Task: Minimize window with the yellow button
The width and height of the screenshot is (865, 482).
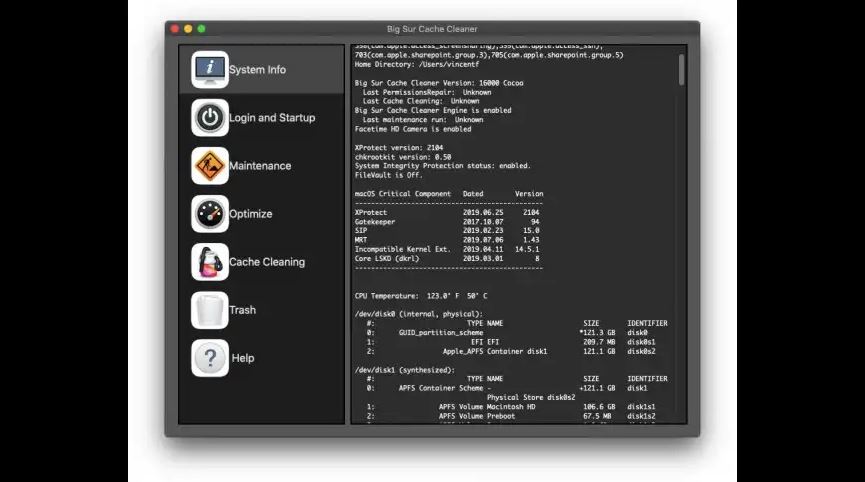Action: [188, 29]
